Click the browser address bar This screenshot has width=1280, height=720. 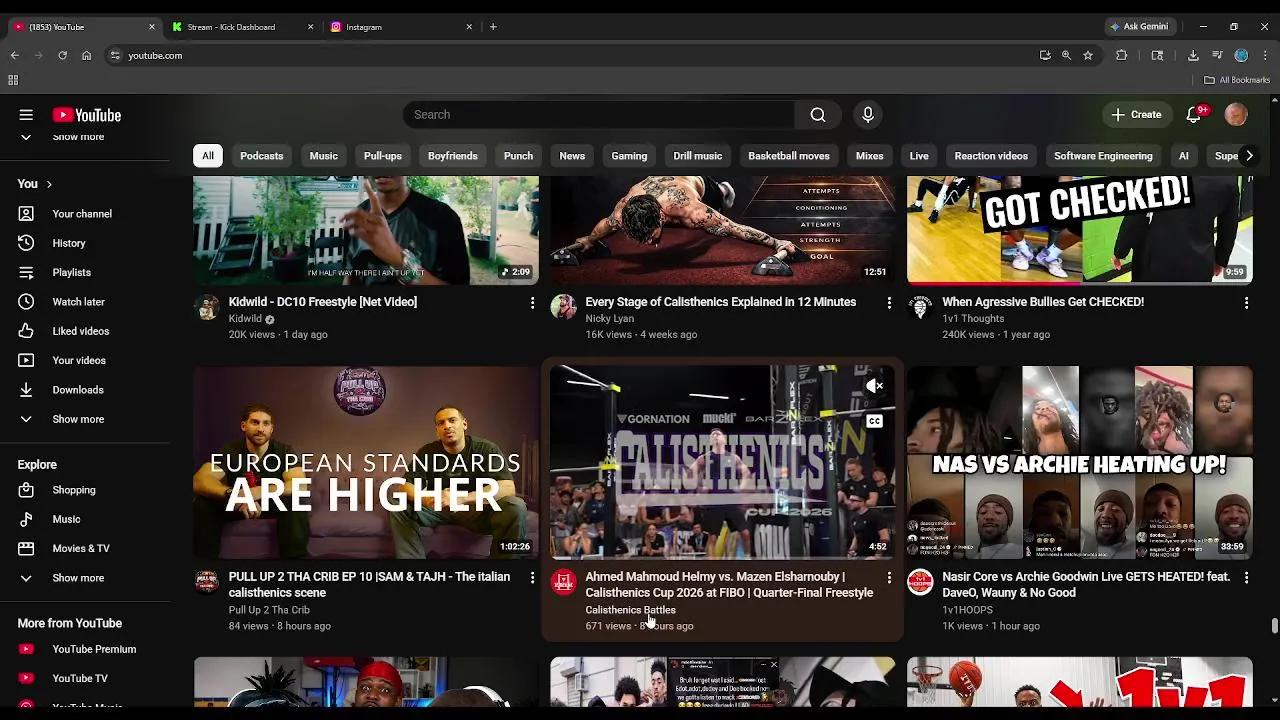[570, 56]
